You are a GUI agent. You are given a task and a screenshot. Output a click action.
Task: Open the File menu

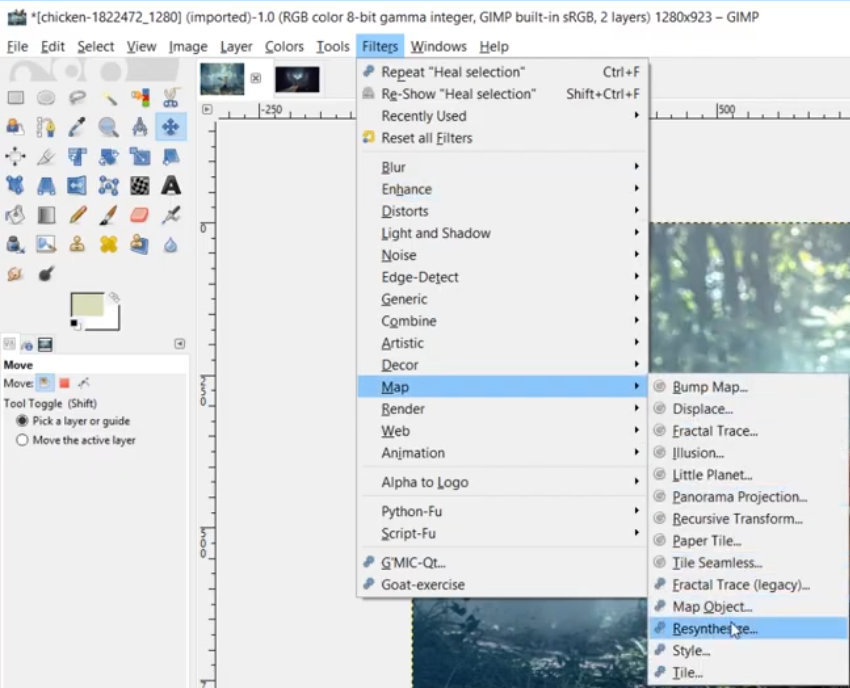[x=17, y=47]
